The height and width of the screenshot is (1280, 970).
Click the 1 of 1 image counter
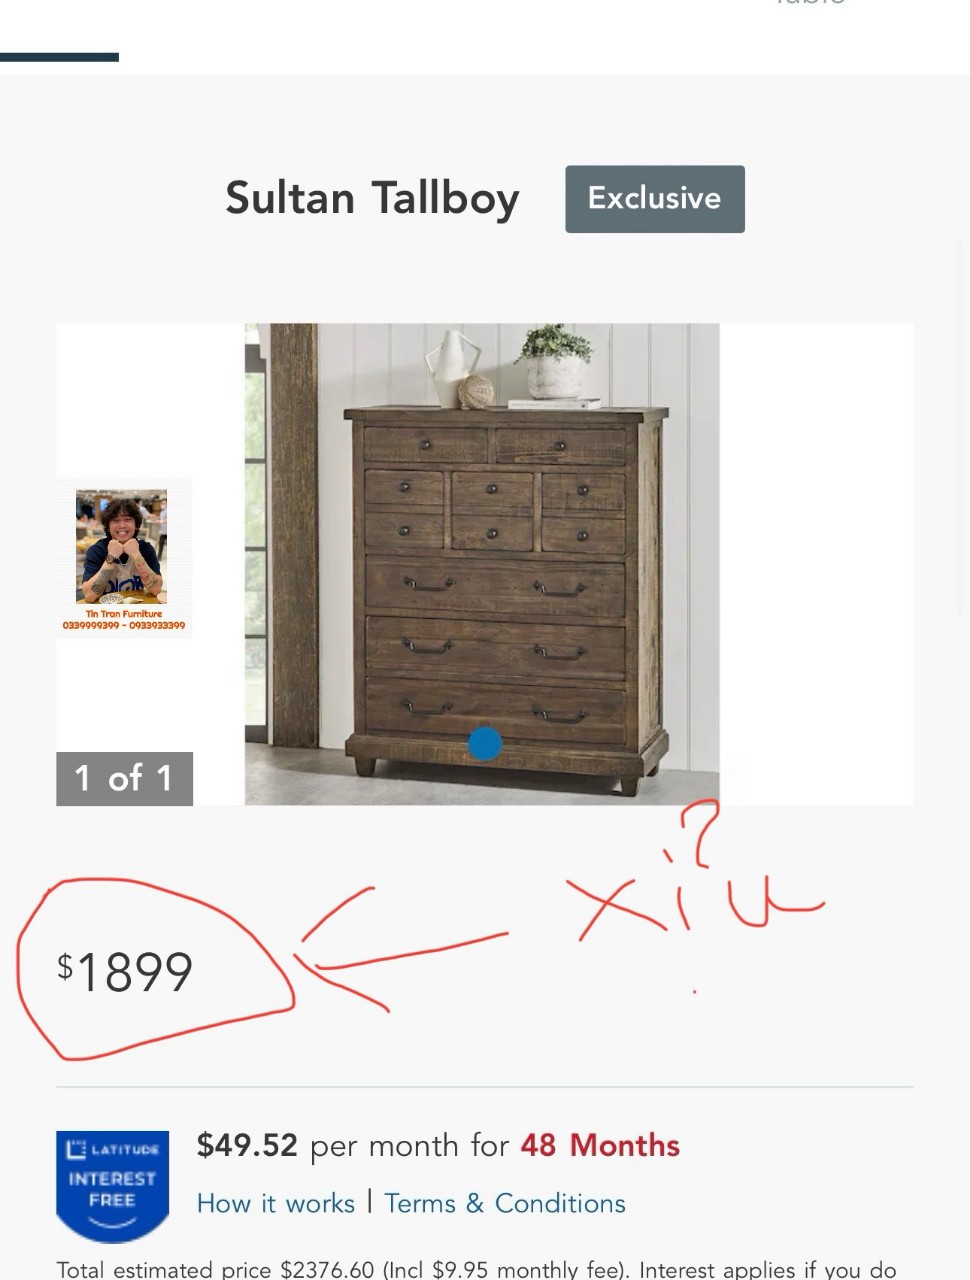(124, 778)
